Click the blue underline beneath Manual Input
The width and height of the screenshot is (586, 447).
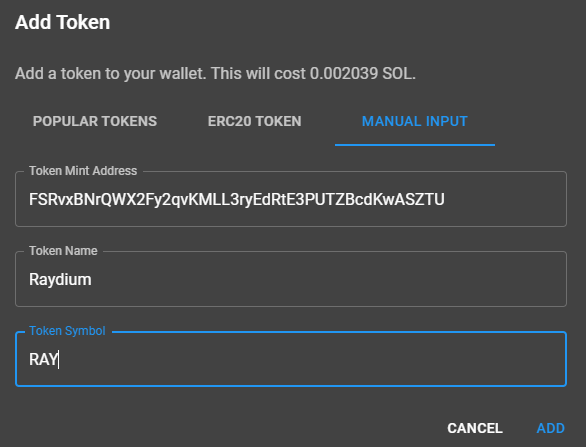tap(415, 145)
